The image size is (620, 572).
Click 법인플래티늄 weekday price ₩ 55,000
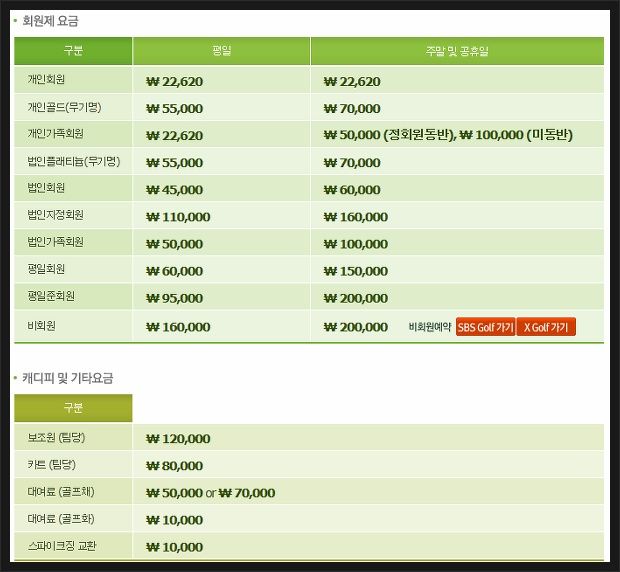pyautogui.click(x=174, y=163)
